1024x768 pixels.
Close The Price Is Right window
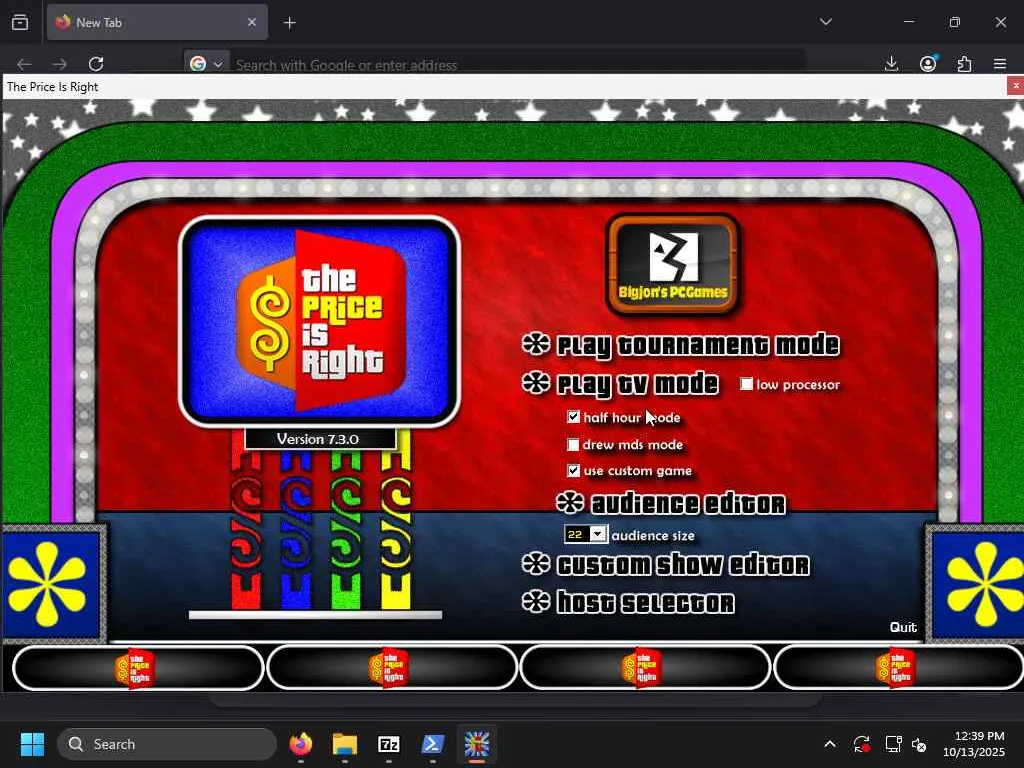click(x=1016, y=86)
